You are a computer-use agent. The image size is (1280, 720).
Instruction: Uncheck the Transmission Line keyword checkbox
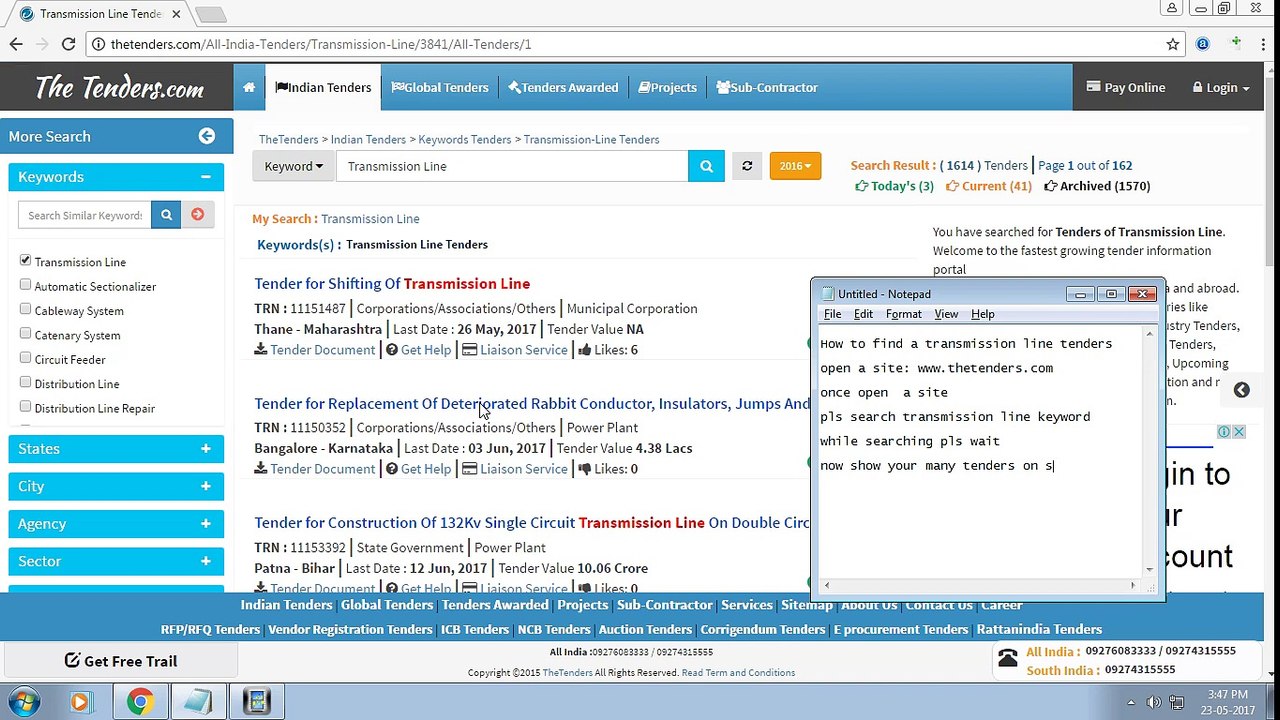click(25, 260)
